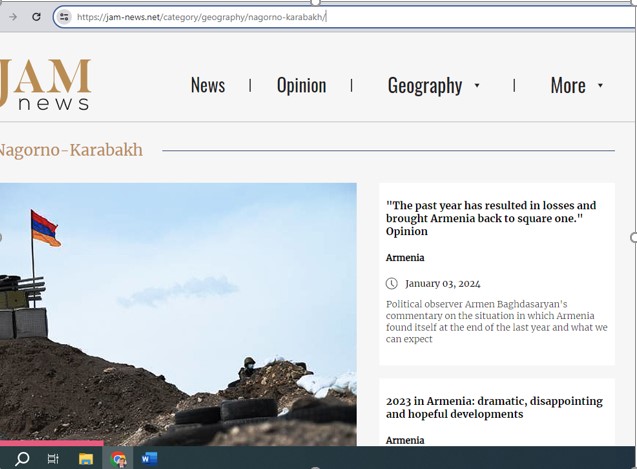Open the Geography menu
637x469 pixels.
(x=424, y=85)
